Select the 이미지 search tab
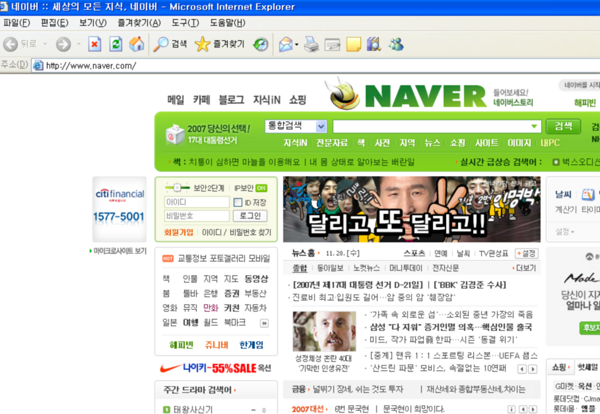The image size is (600, 414). tap(519, 143)
